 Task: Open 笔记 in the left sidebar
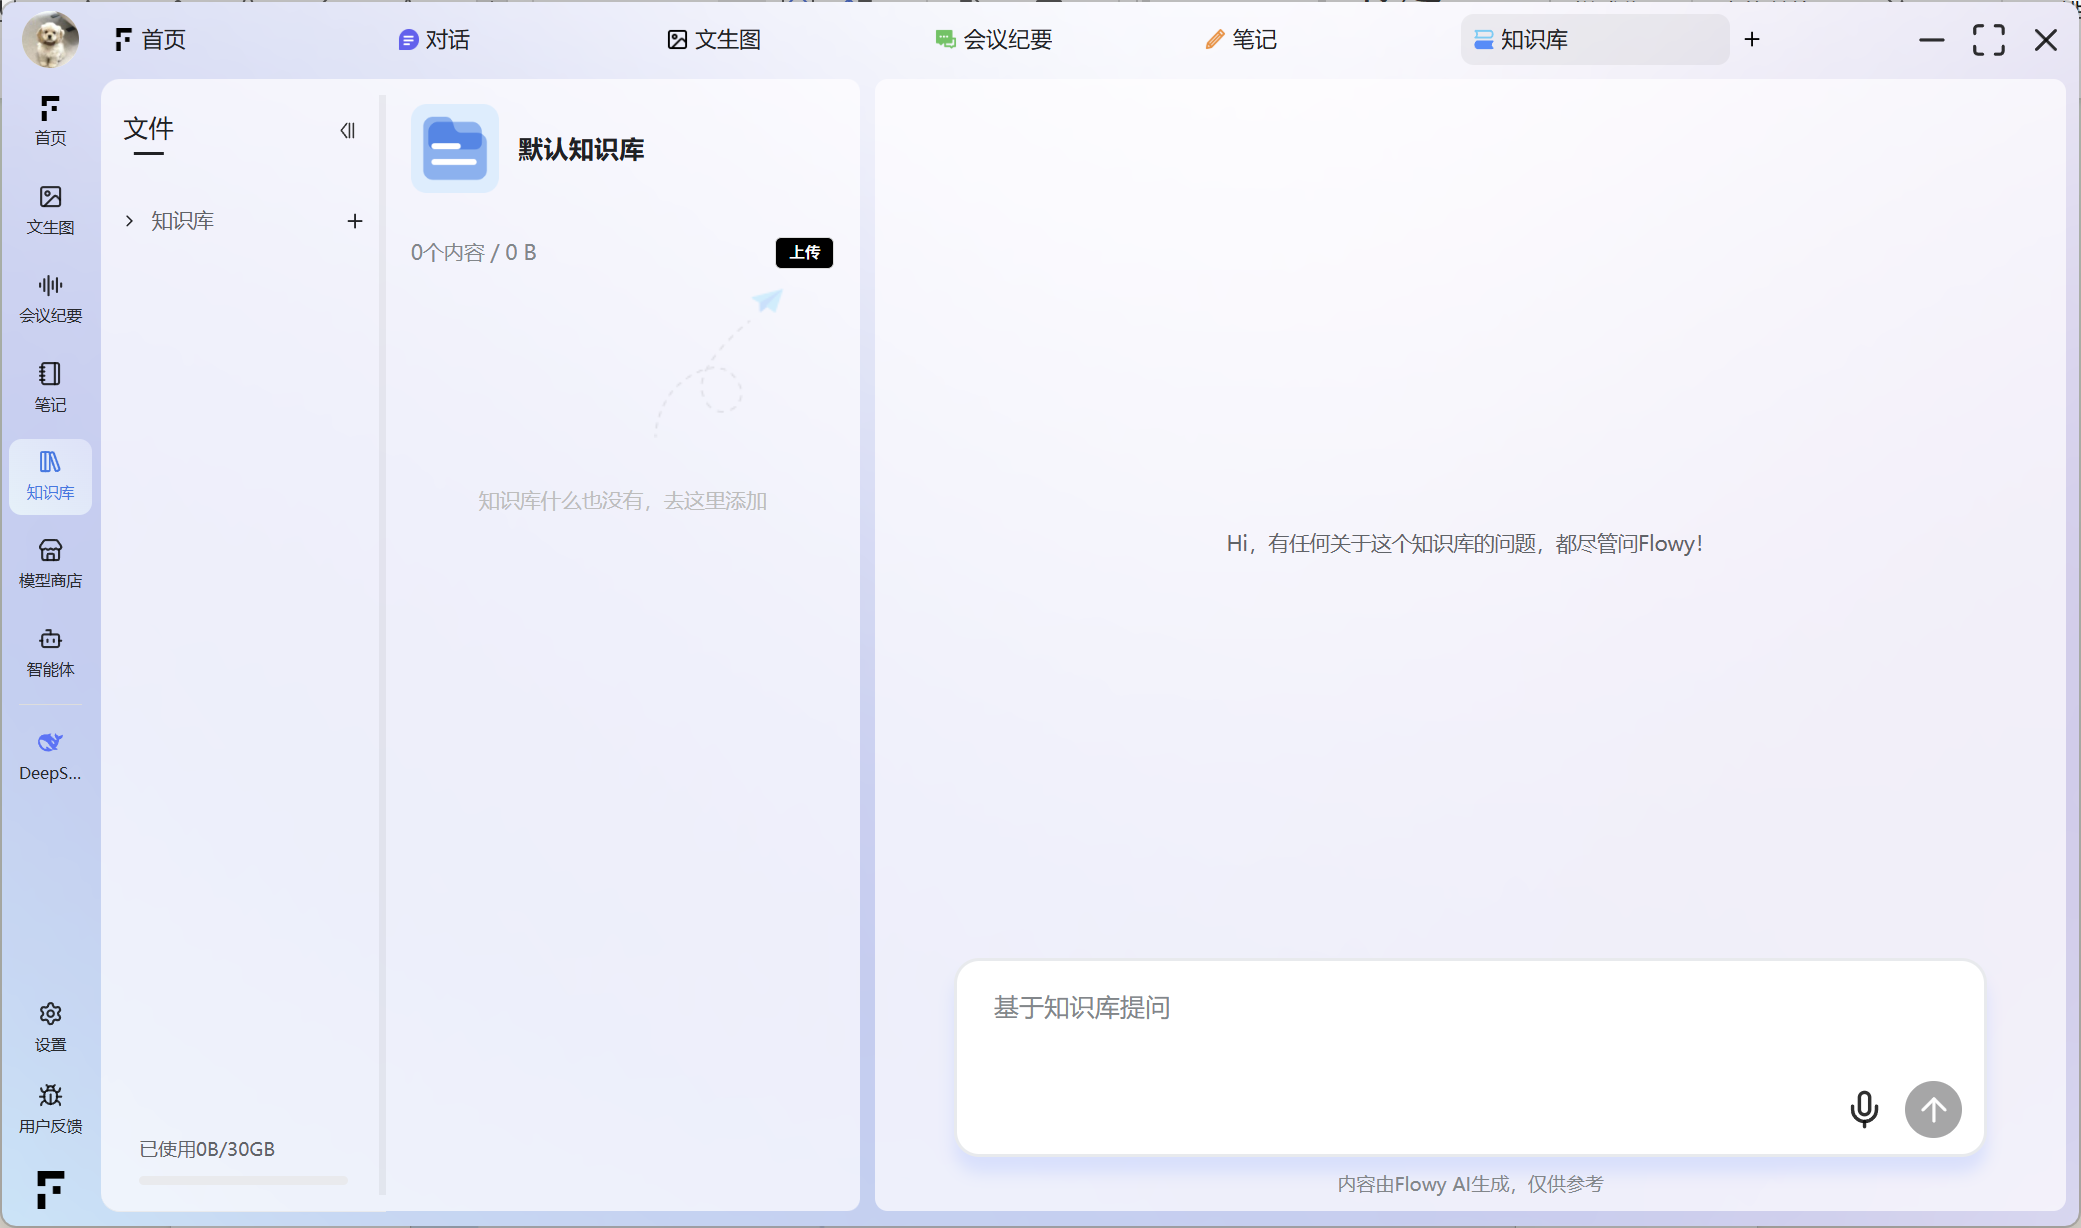pos(50,386)
